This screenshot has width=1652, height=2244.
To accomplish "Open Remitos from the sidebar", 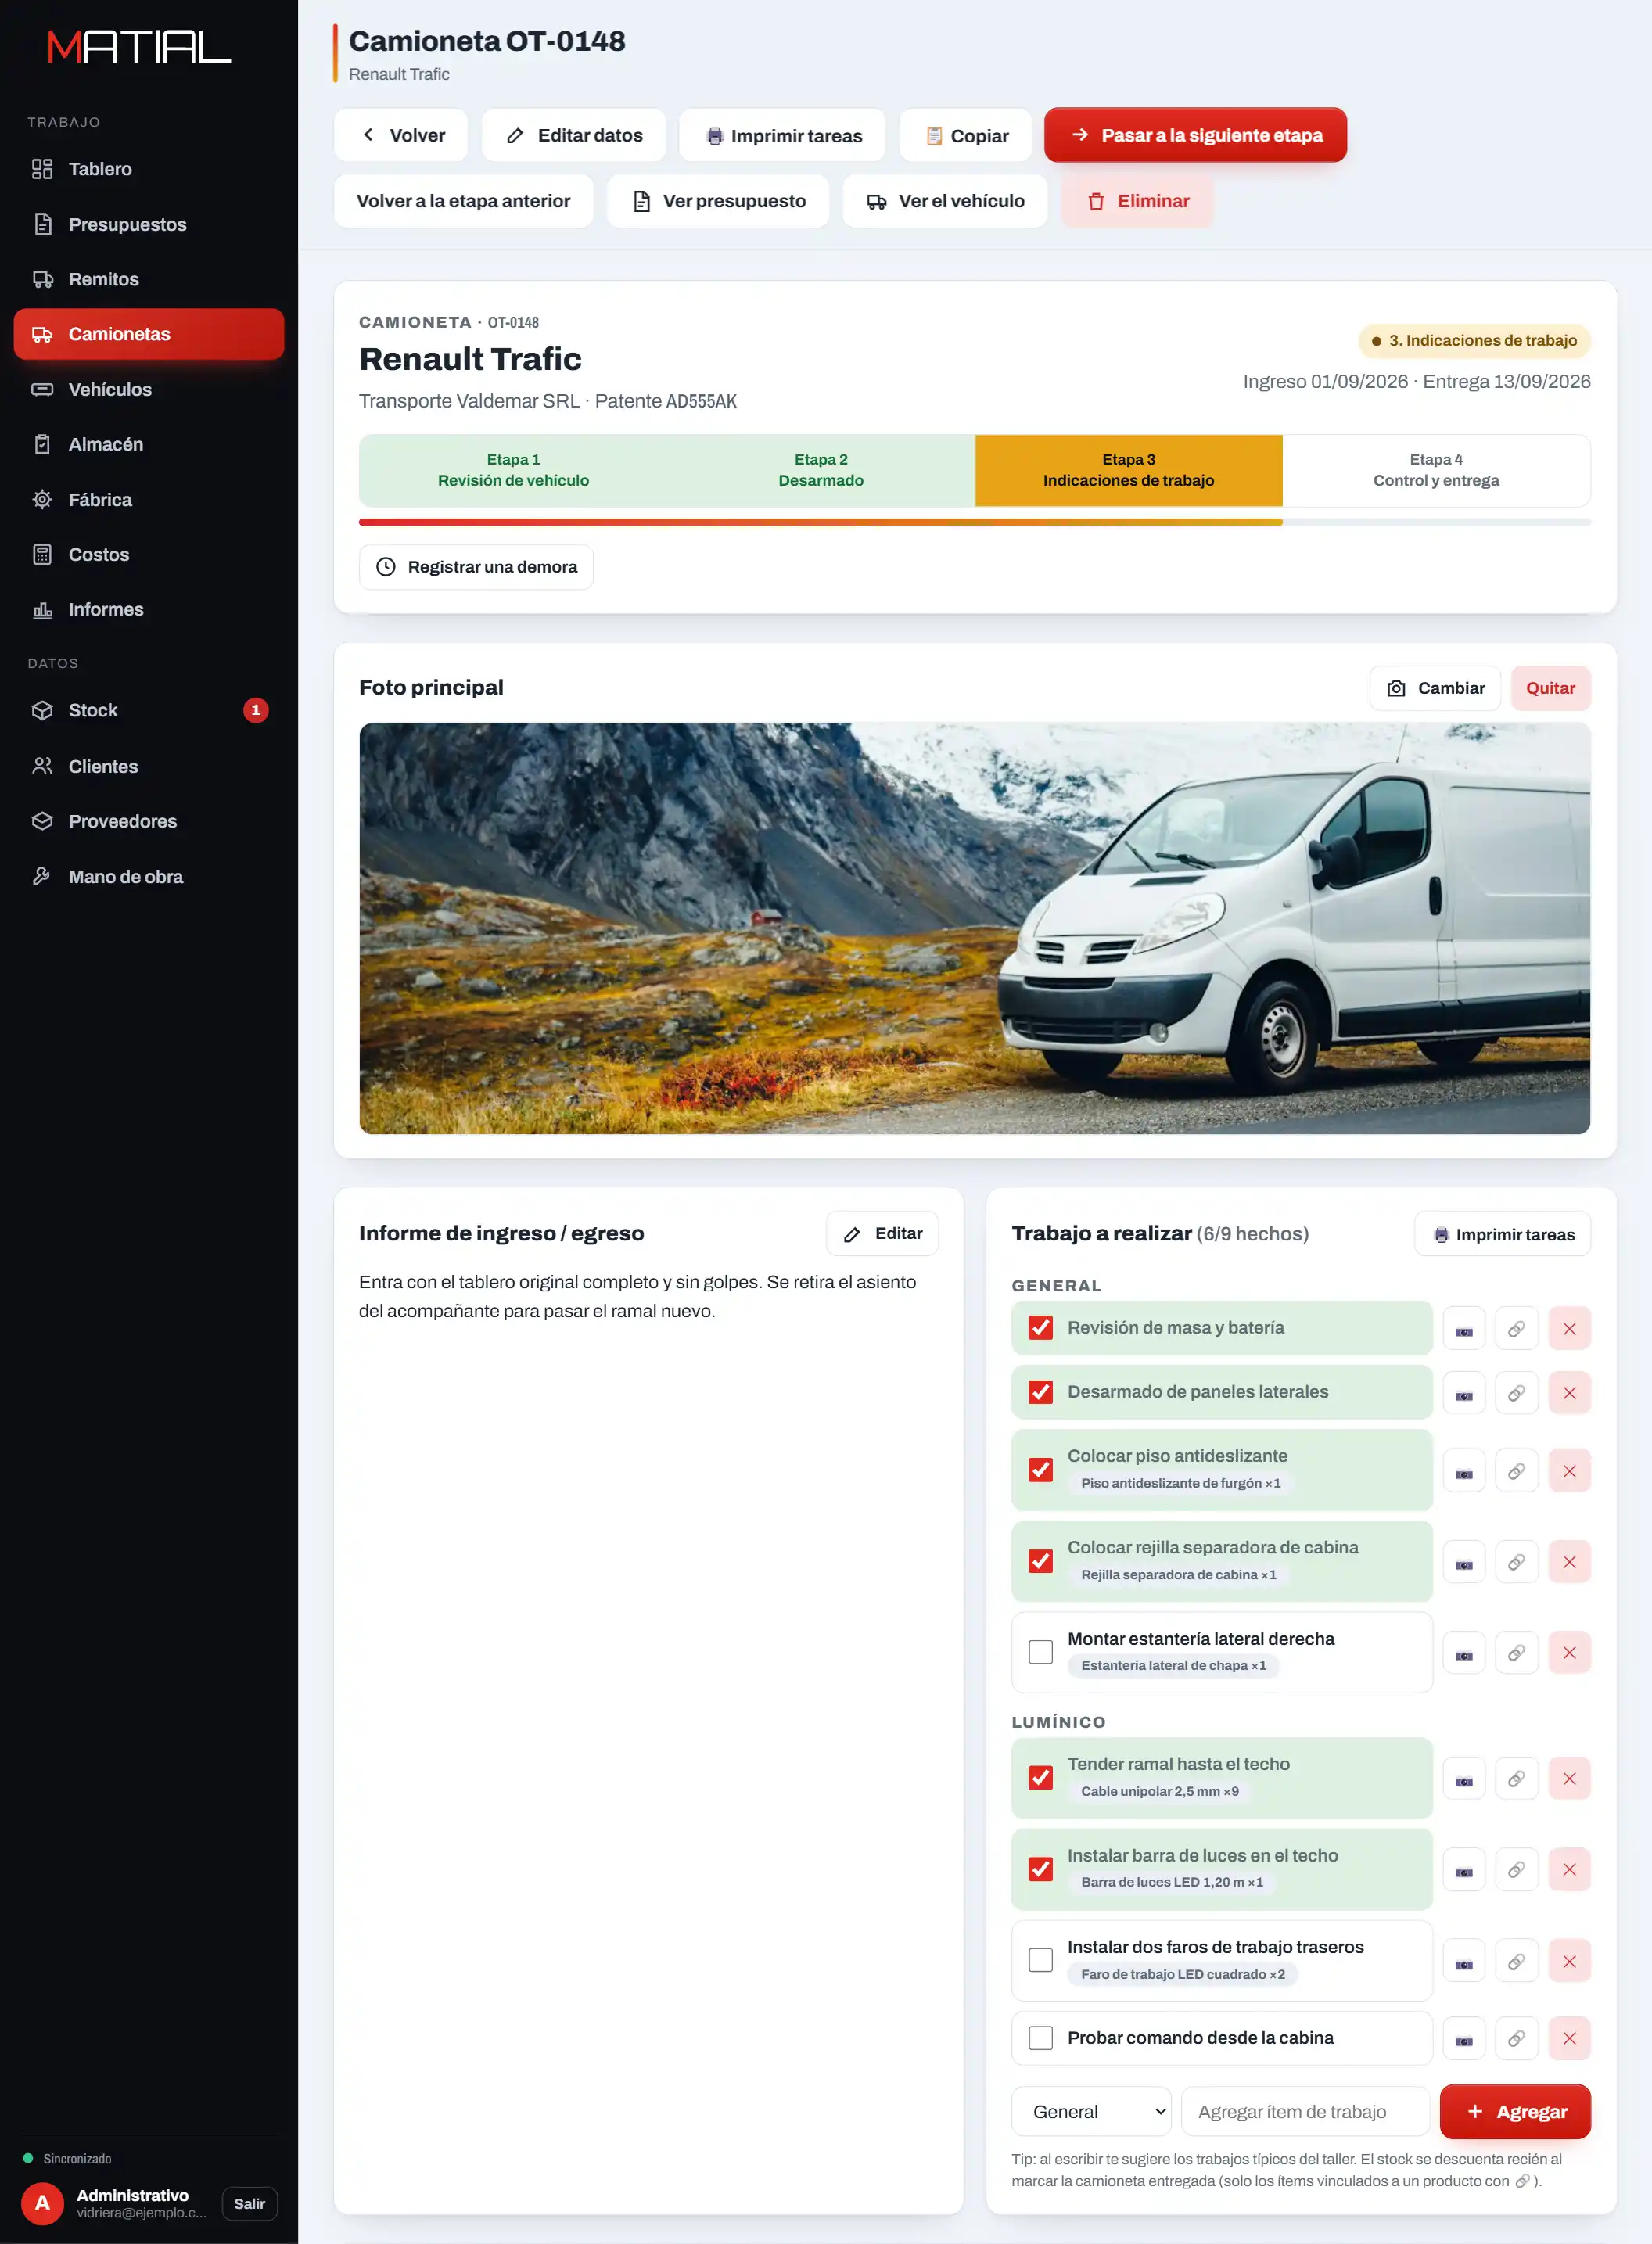I will click(x=149, y=279).
